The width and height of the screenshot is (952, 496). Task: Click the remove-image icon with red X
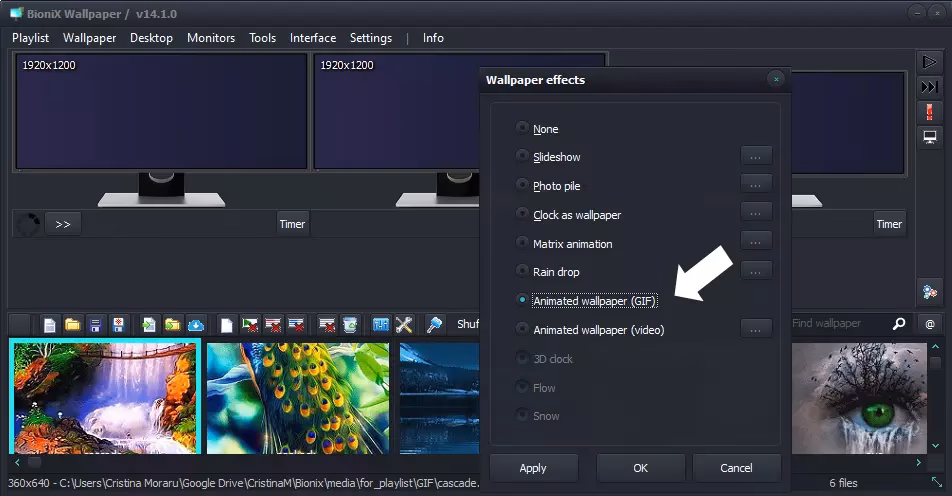tap(250, 325)
